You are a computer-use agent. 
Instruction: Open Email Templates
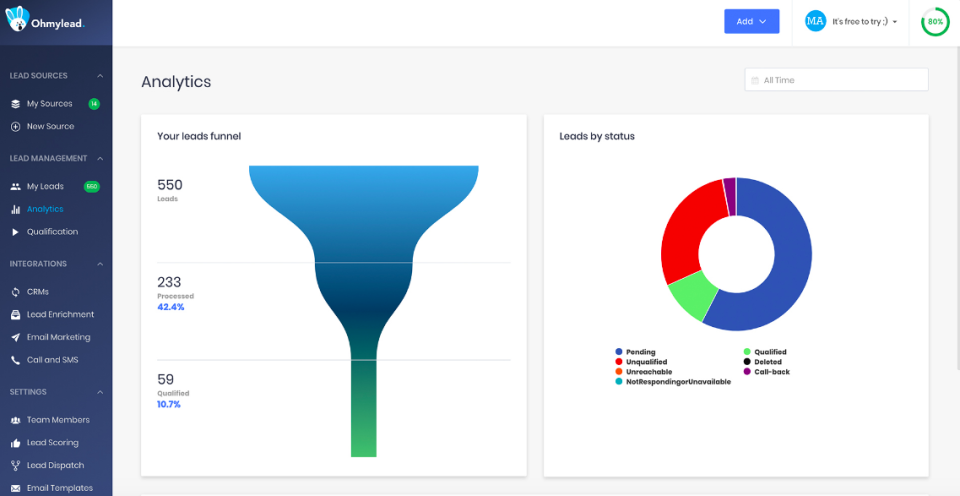(60, 488)
